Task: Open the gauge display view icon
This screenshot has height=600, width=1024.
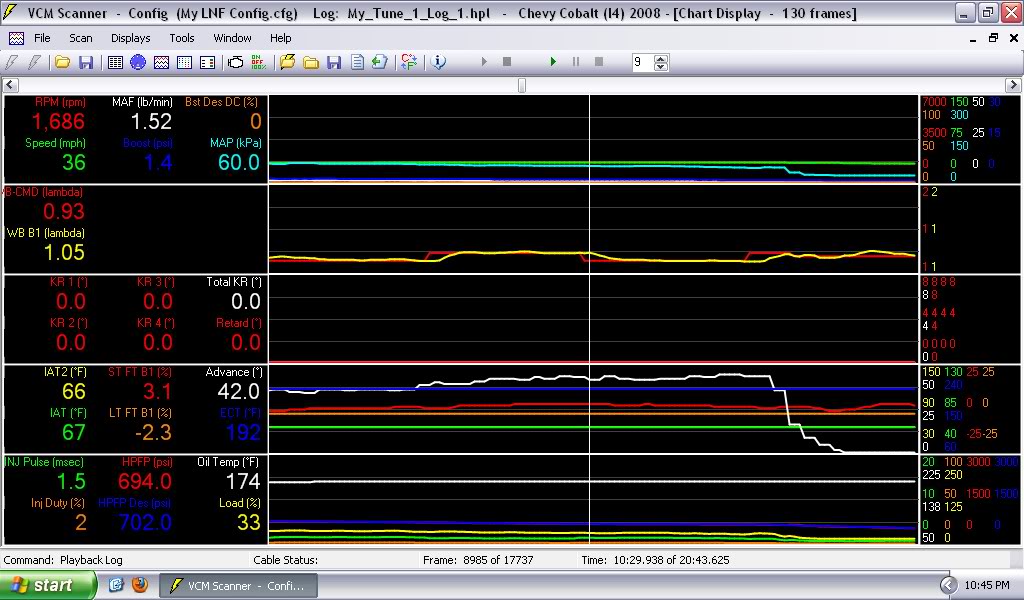Action: coord(138,62)
